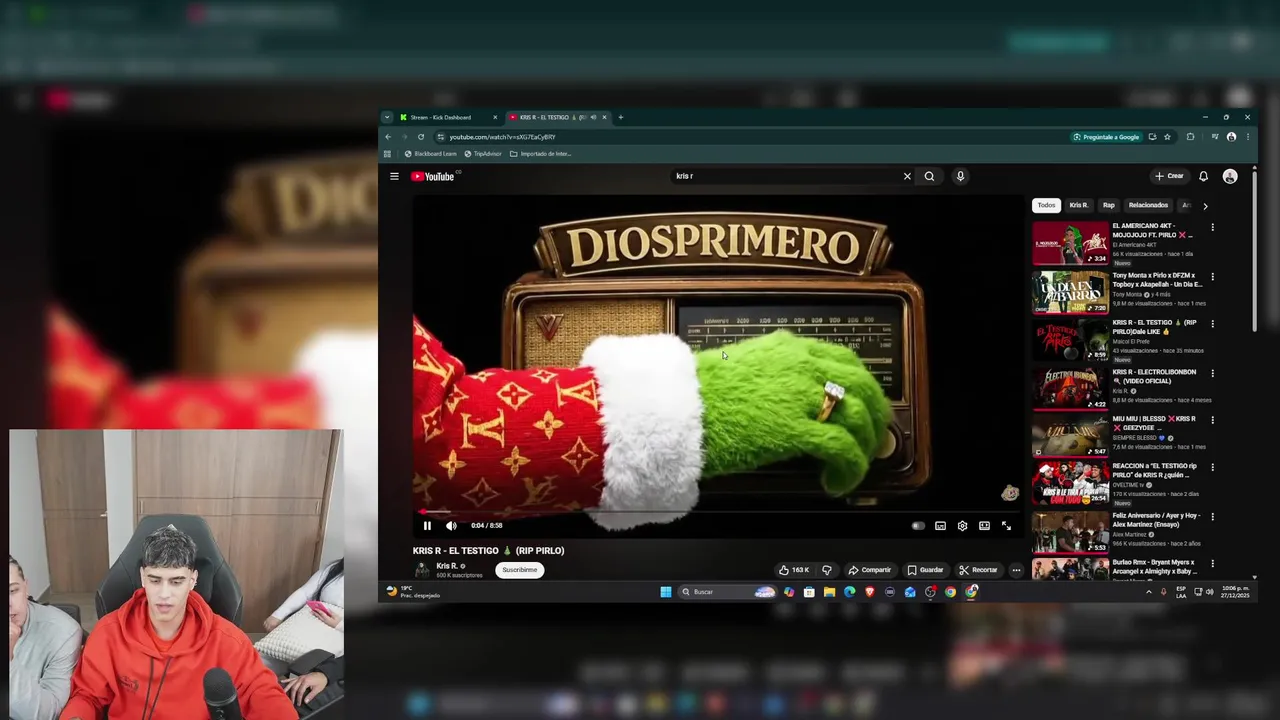Clear the search text with the X

[x=907, y=176]
